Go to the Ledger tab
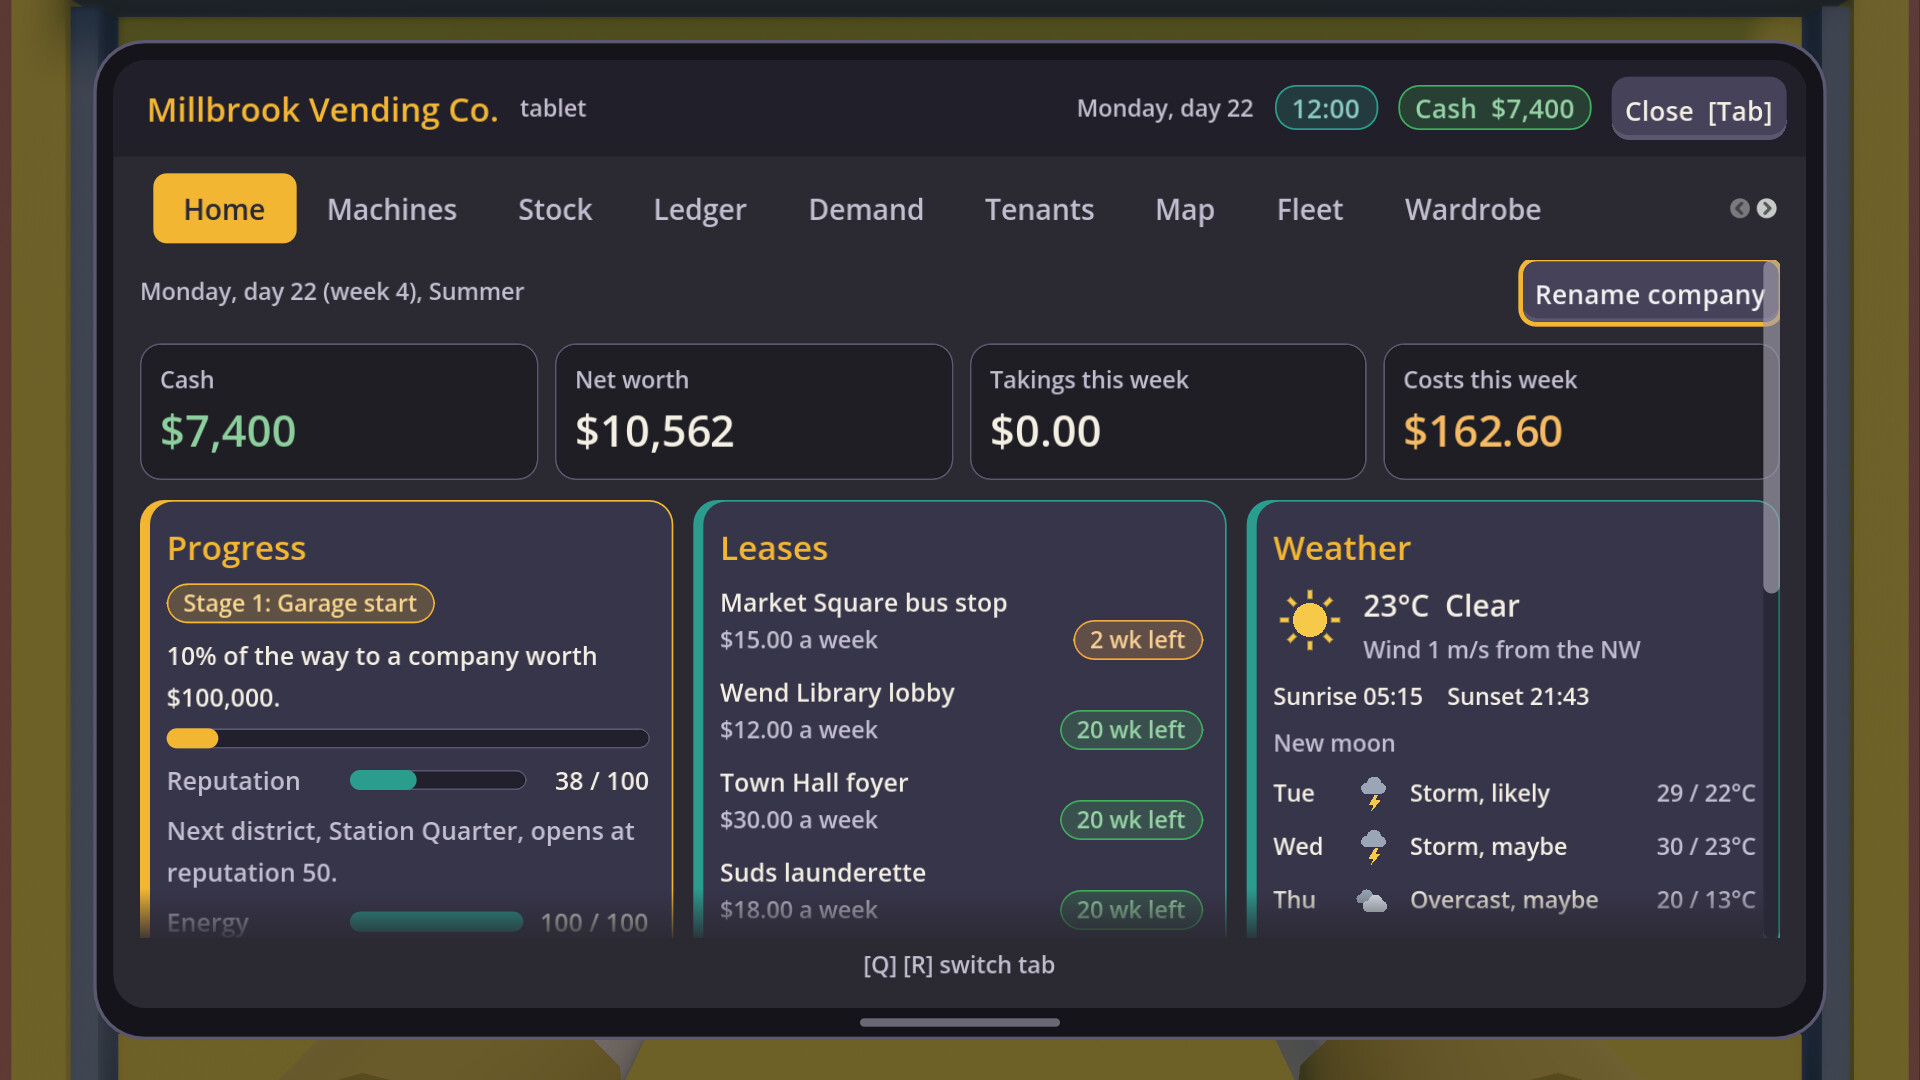 click(x=700, y=209)
